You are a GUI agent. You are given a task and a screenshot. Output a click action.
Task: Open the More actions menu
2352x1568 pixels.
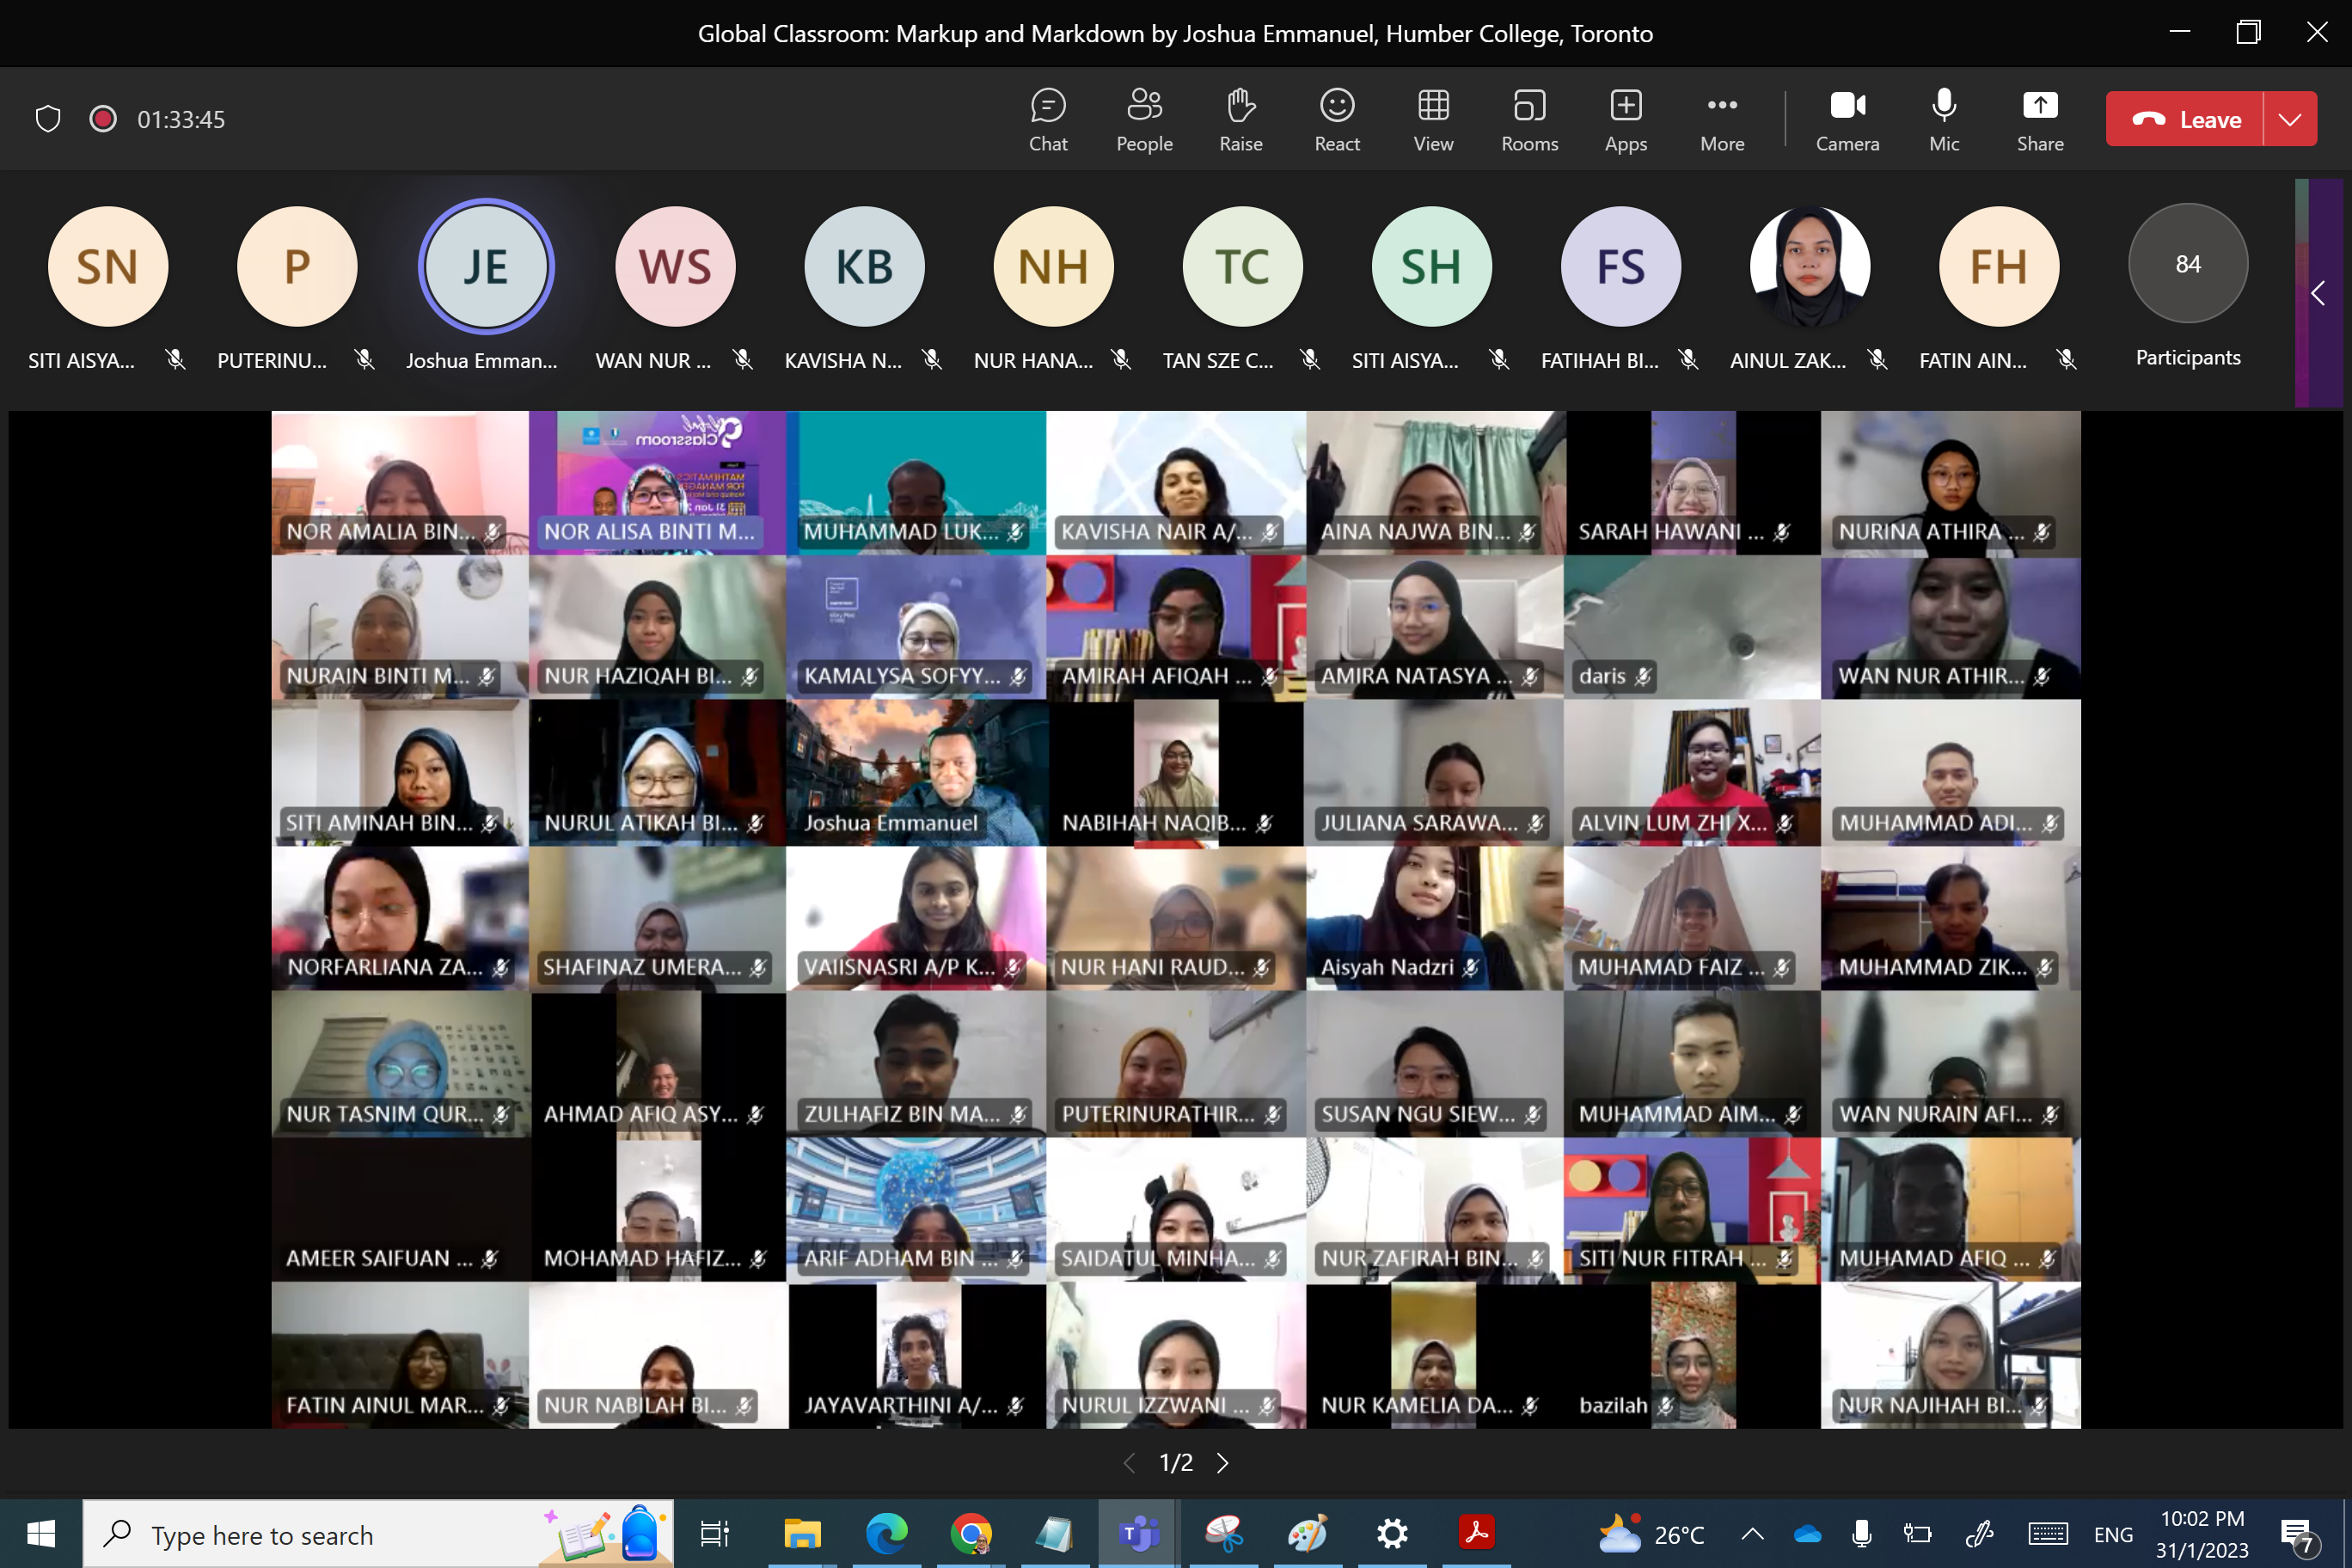(x=1721, y=120)
